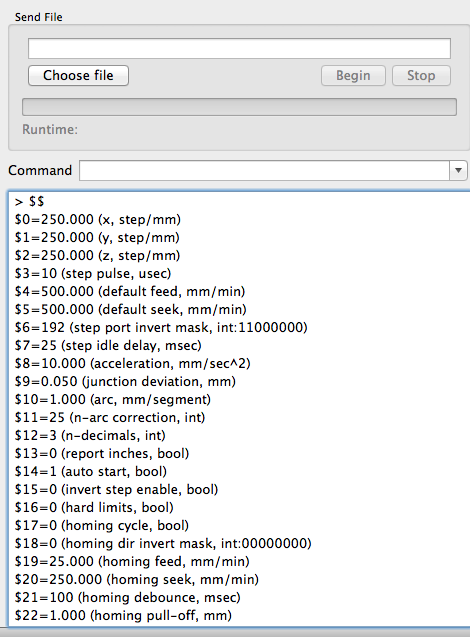Select the $17=0 homing cycle line

tap(102, 525)
